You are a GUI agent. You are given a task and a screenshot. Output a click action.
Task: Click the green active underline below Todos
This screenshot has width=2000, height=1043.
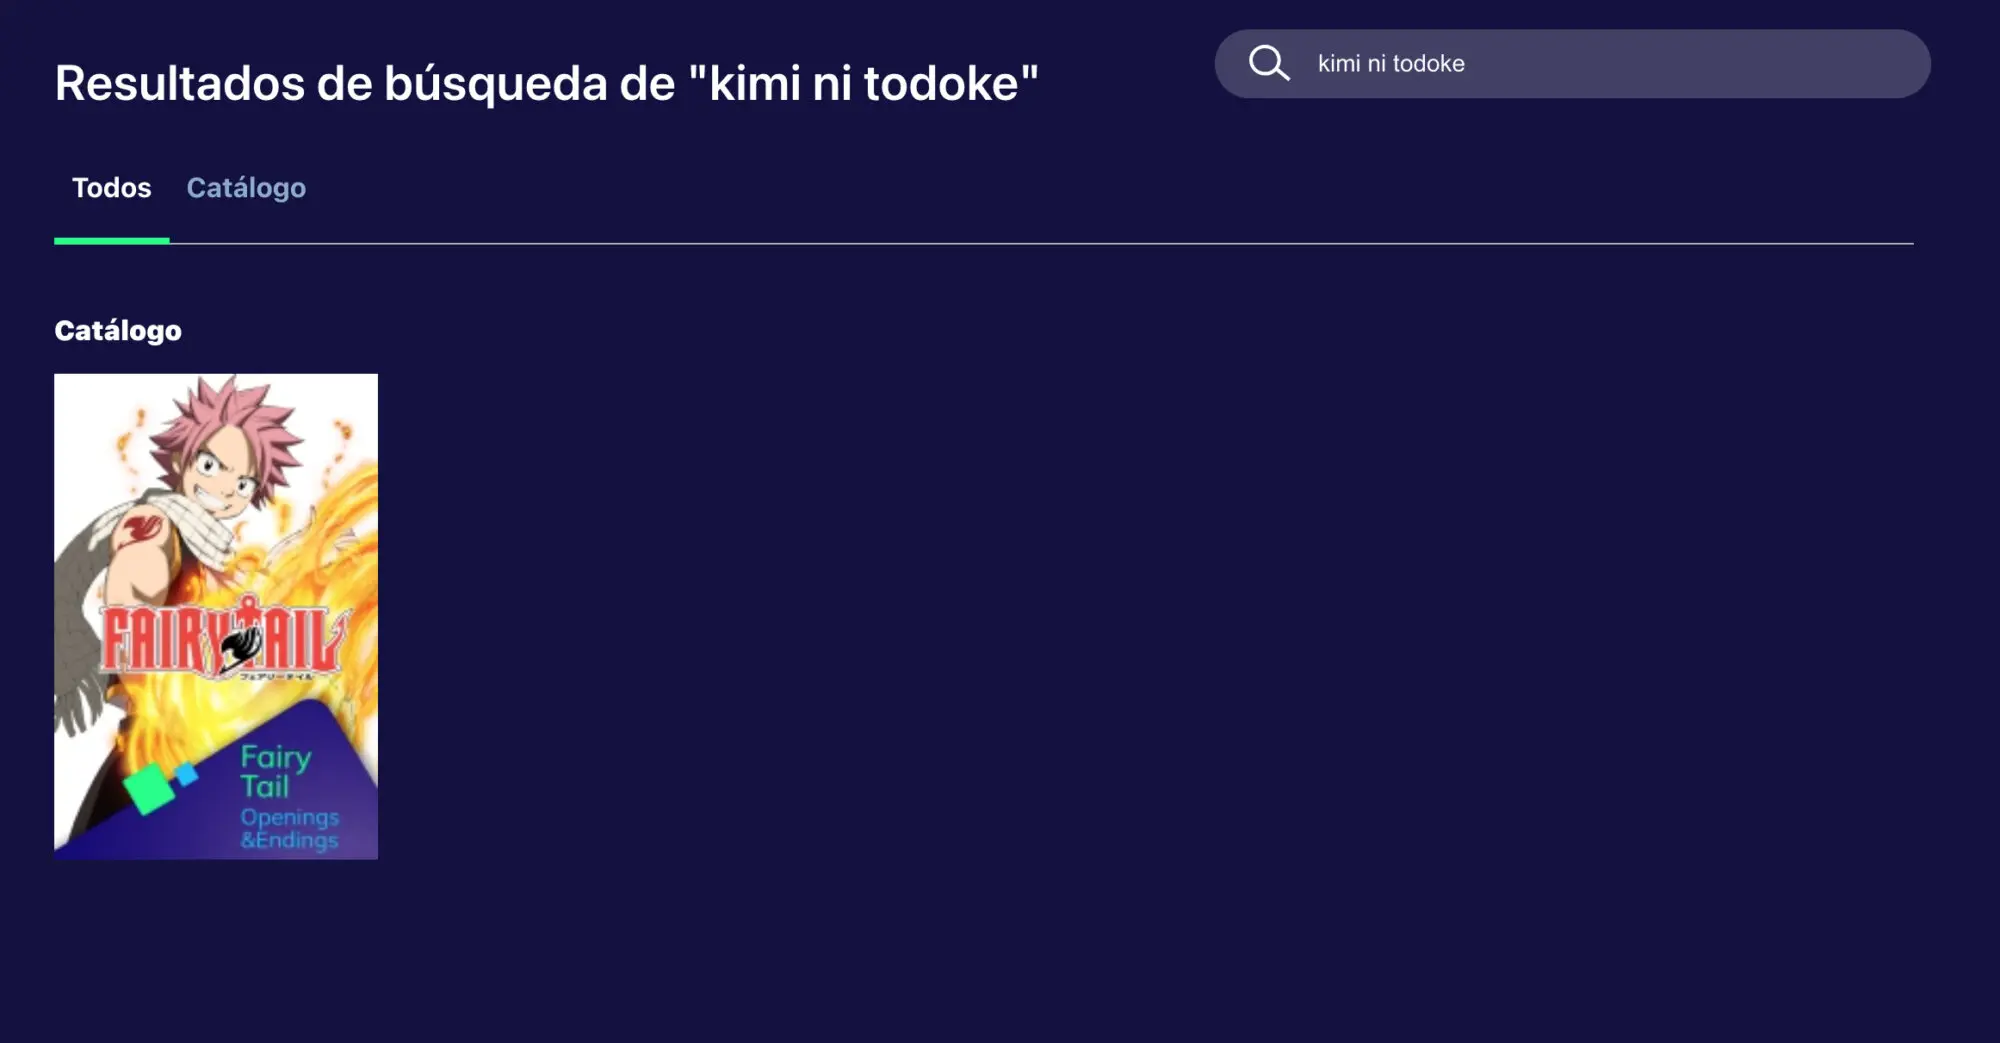[112, 241]
